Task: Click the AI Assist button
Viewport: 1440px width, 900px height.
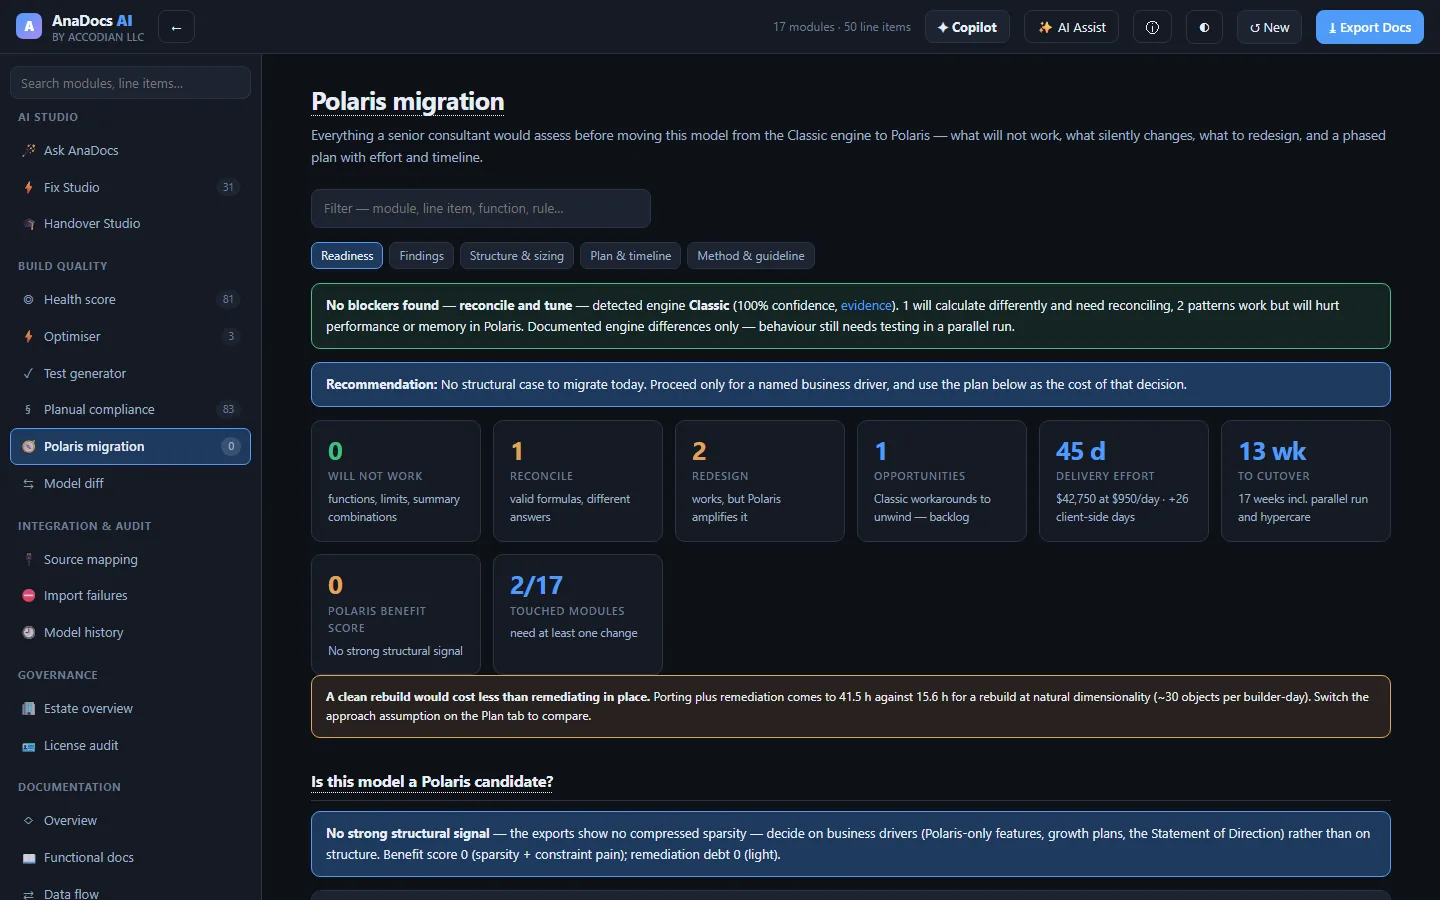Action: point(1071,27)
